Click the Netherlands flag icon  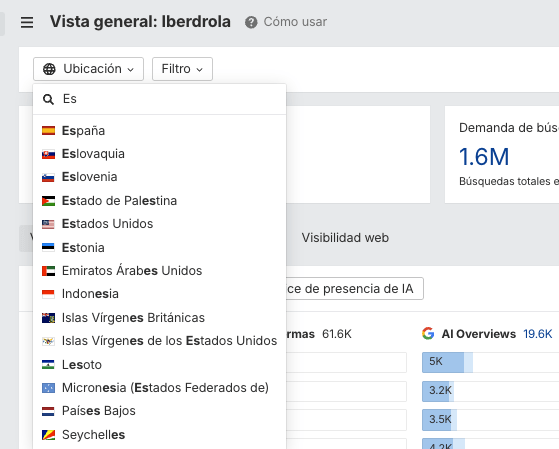tap(48, 411)
